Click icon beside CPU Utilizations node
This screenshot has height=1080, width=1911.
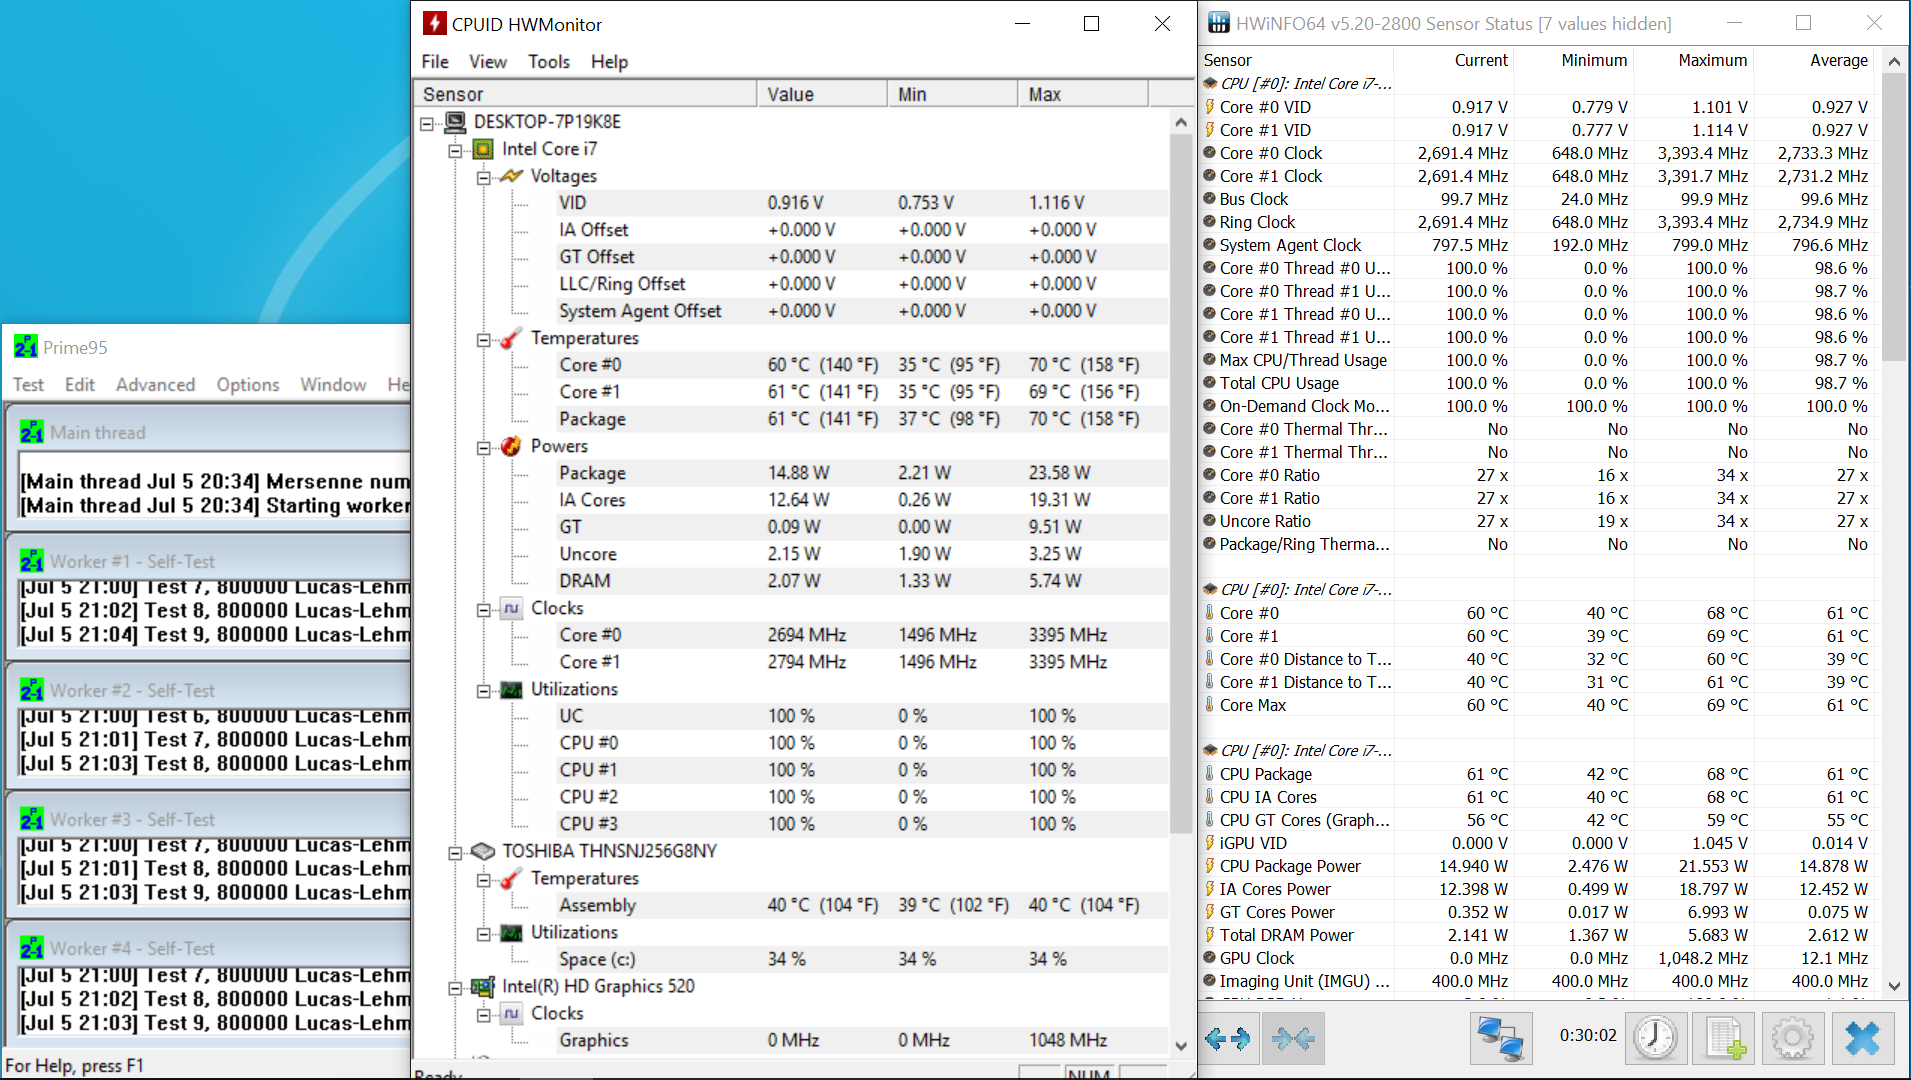tap(511, 689)
